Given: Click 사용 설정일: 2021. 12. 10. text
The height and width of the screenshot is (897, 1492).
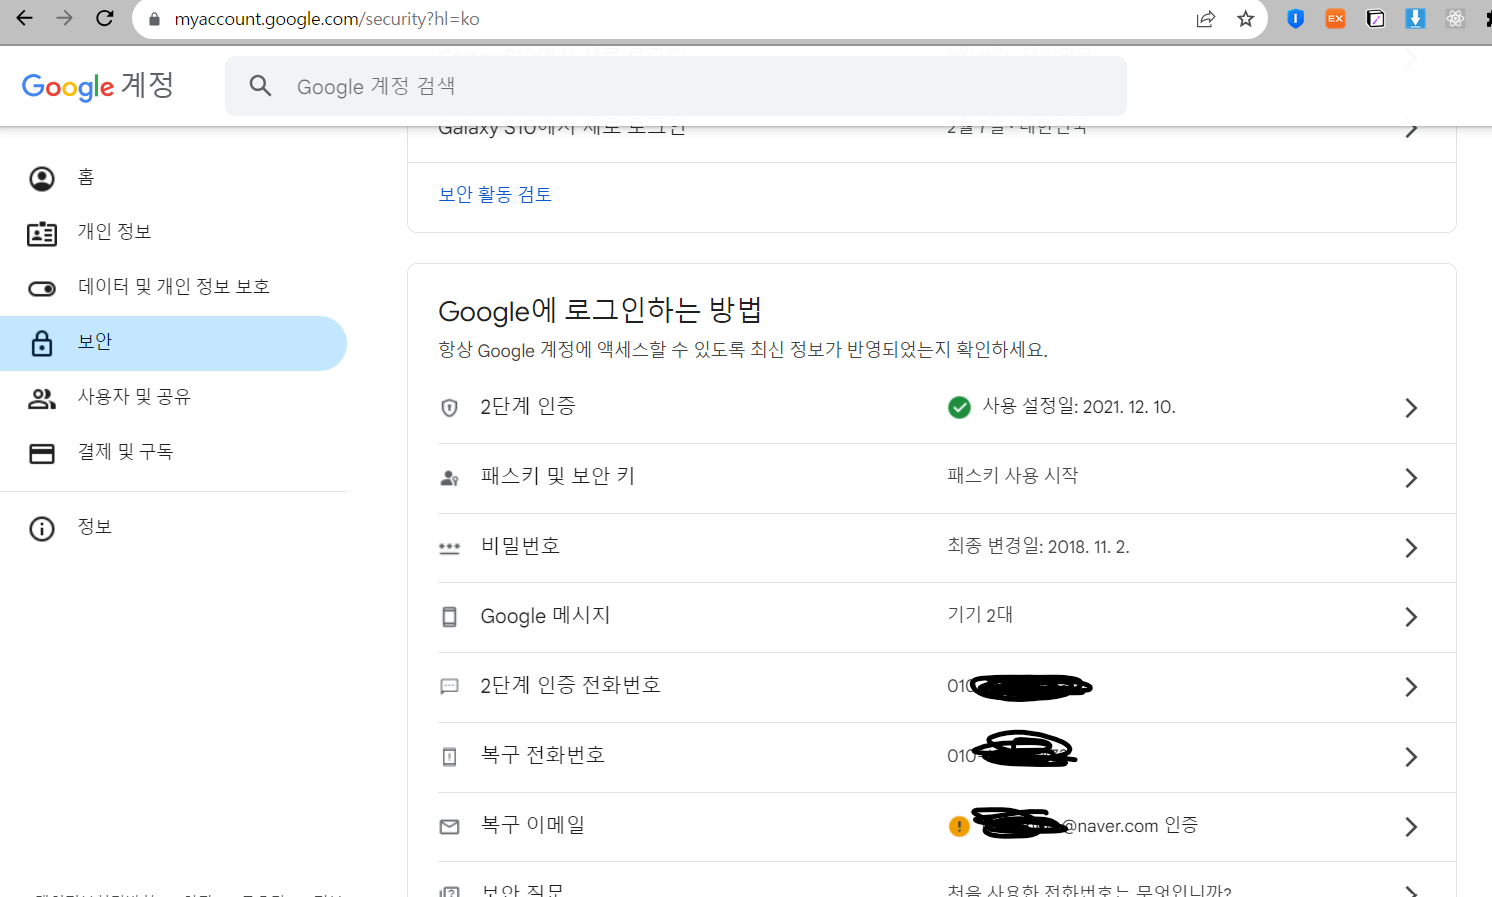Looking at the screenshot, I should click(x=1079, y=406).
